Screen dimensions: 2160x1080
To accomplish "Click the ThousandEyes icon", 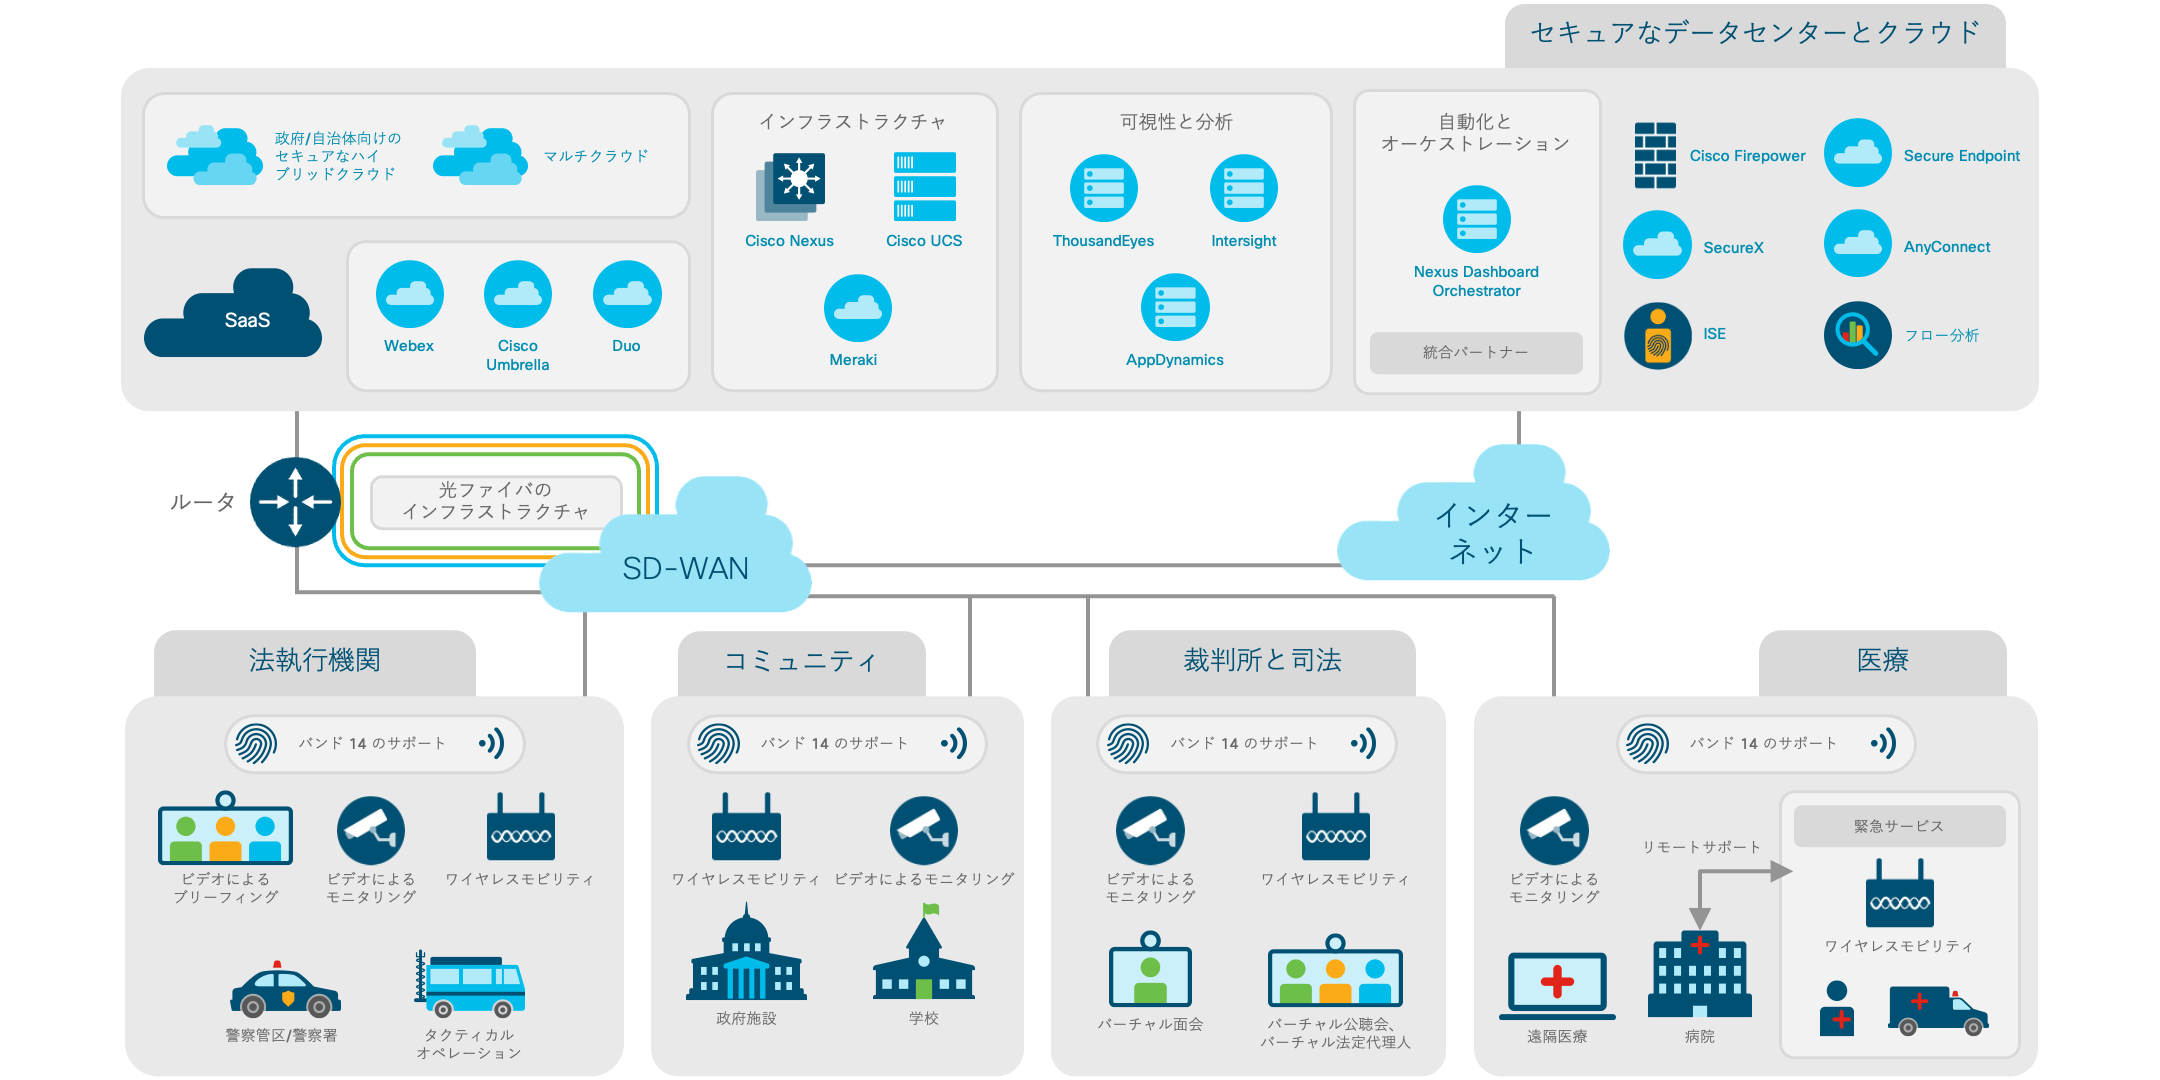I will click(1104, 188).
